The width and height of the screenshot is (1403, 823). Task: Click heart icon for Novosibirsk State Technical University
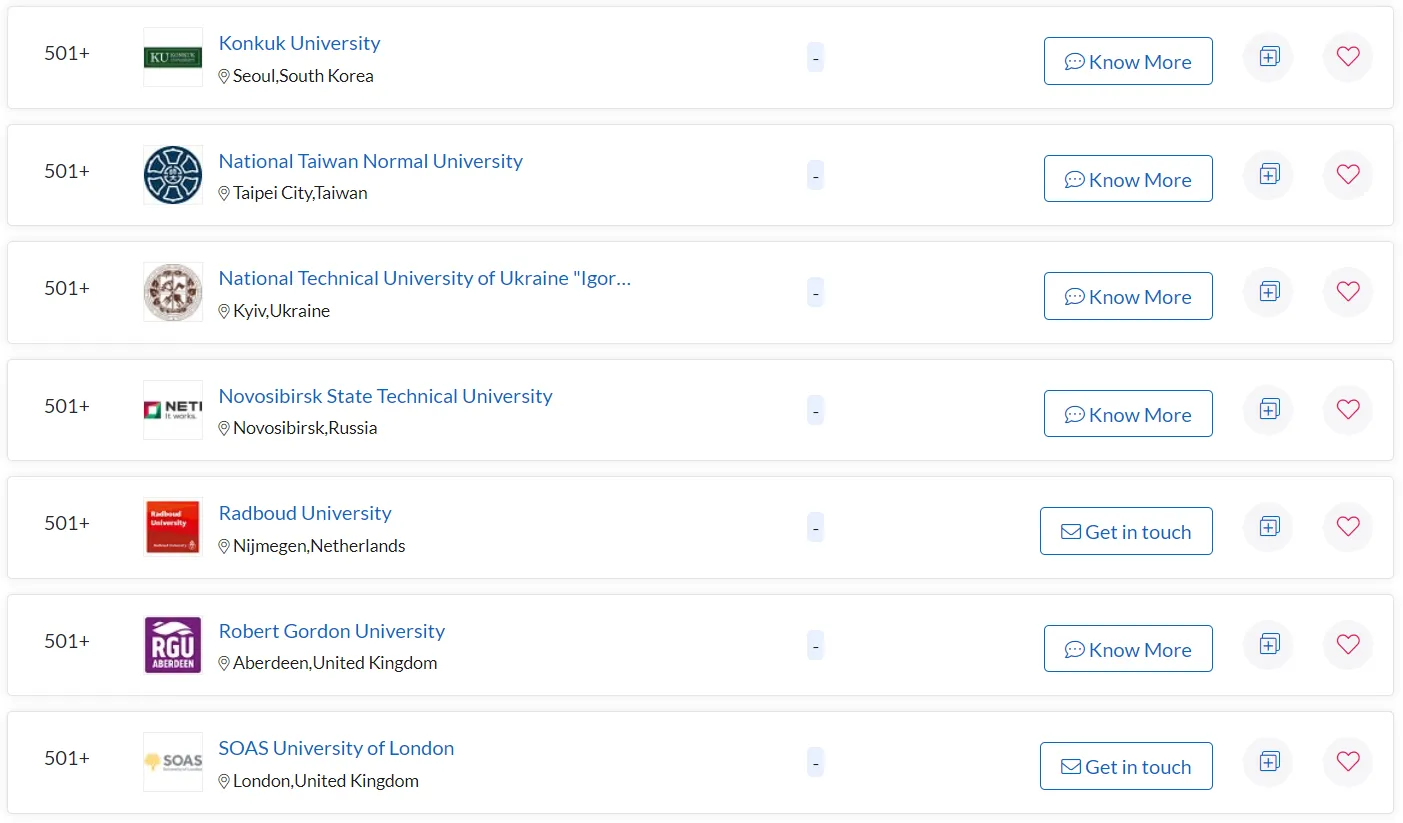pyautogui.click(x=1347, y=409)
